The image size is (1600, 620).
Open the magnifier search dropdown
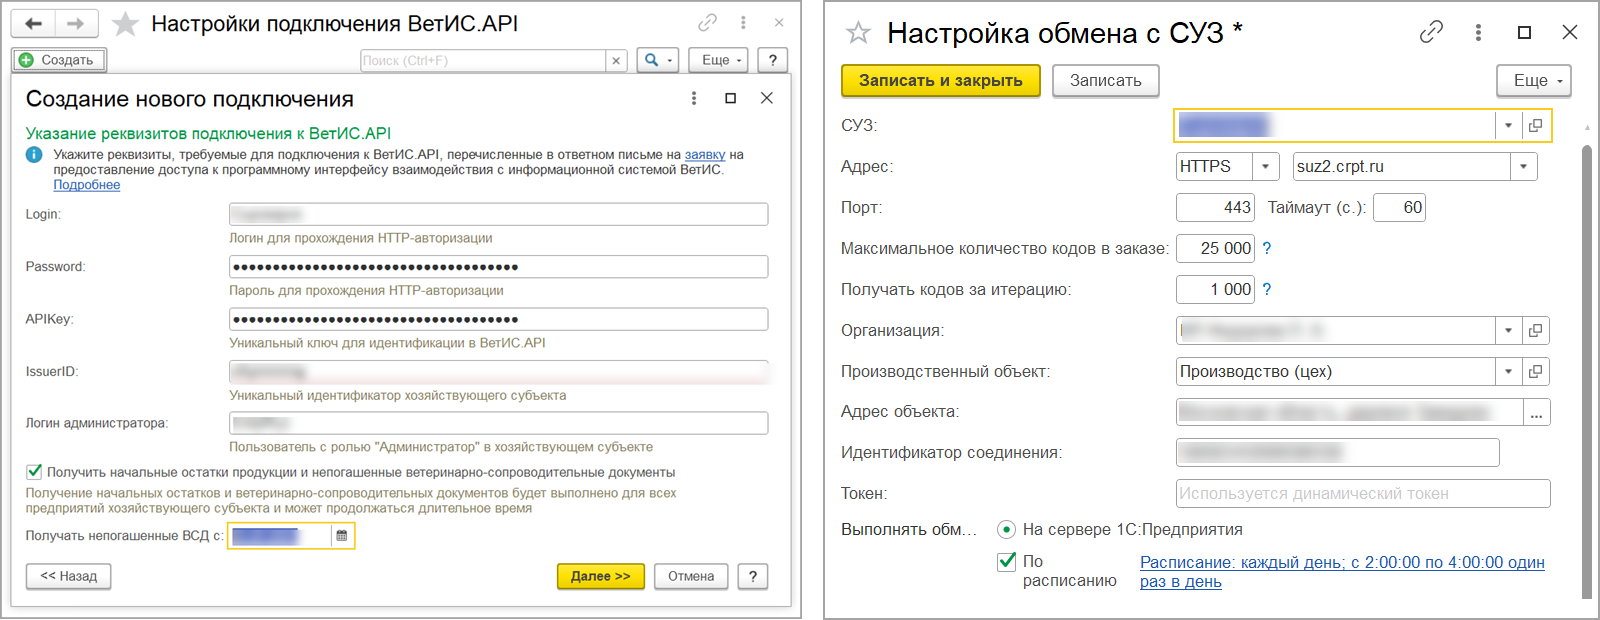(658, 60)
